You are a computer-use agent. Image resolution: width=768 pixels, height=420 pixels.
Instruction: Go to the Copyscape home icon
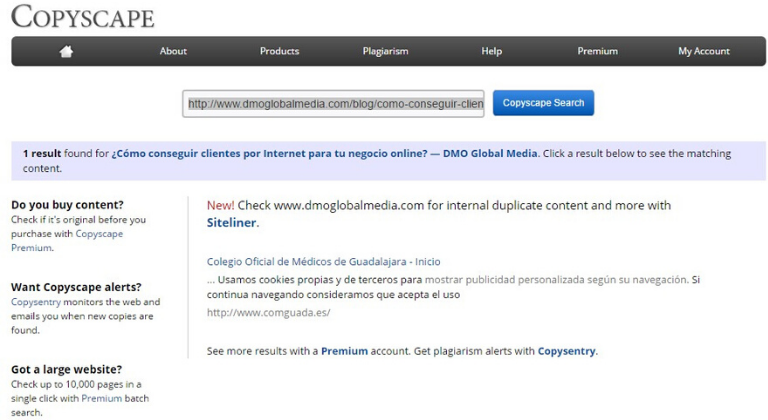[x=66, y=51]
